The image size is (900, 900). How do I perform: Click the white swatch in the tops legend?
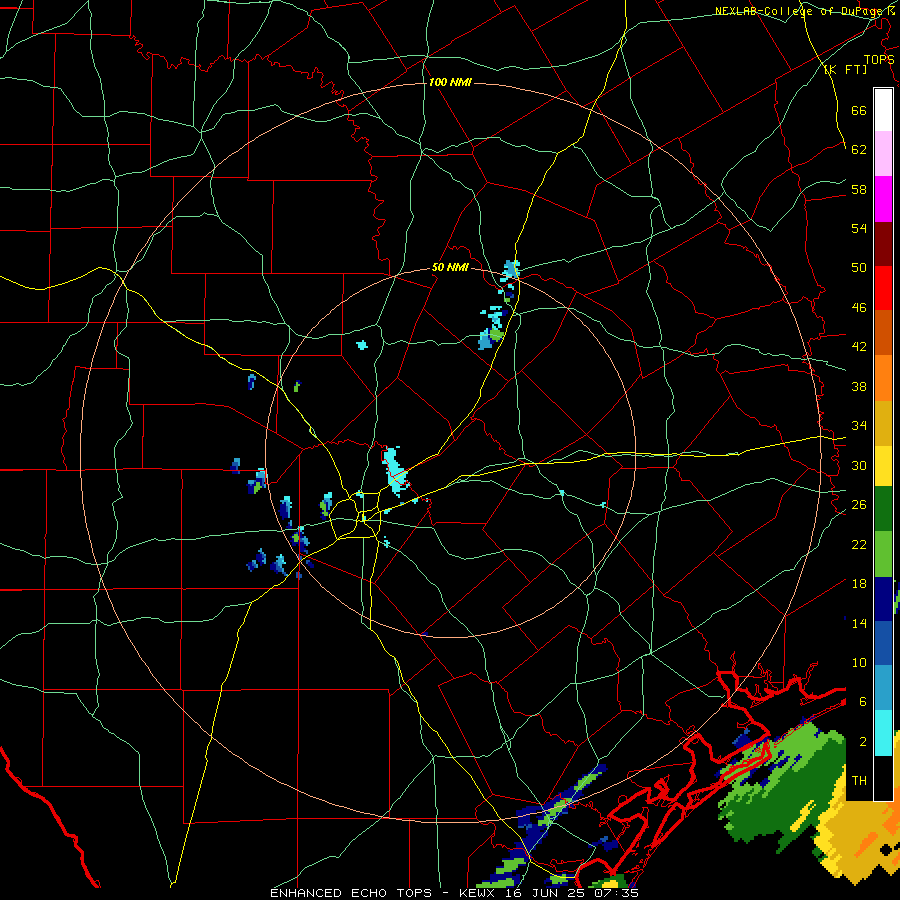pyautogui.click(x=883, y=110)
